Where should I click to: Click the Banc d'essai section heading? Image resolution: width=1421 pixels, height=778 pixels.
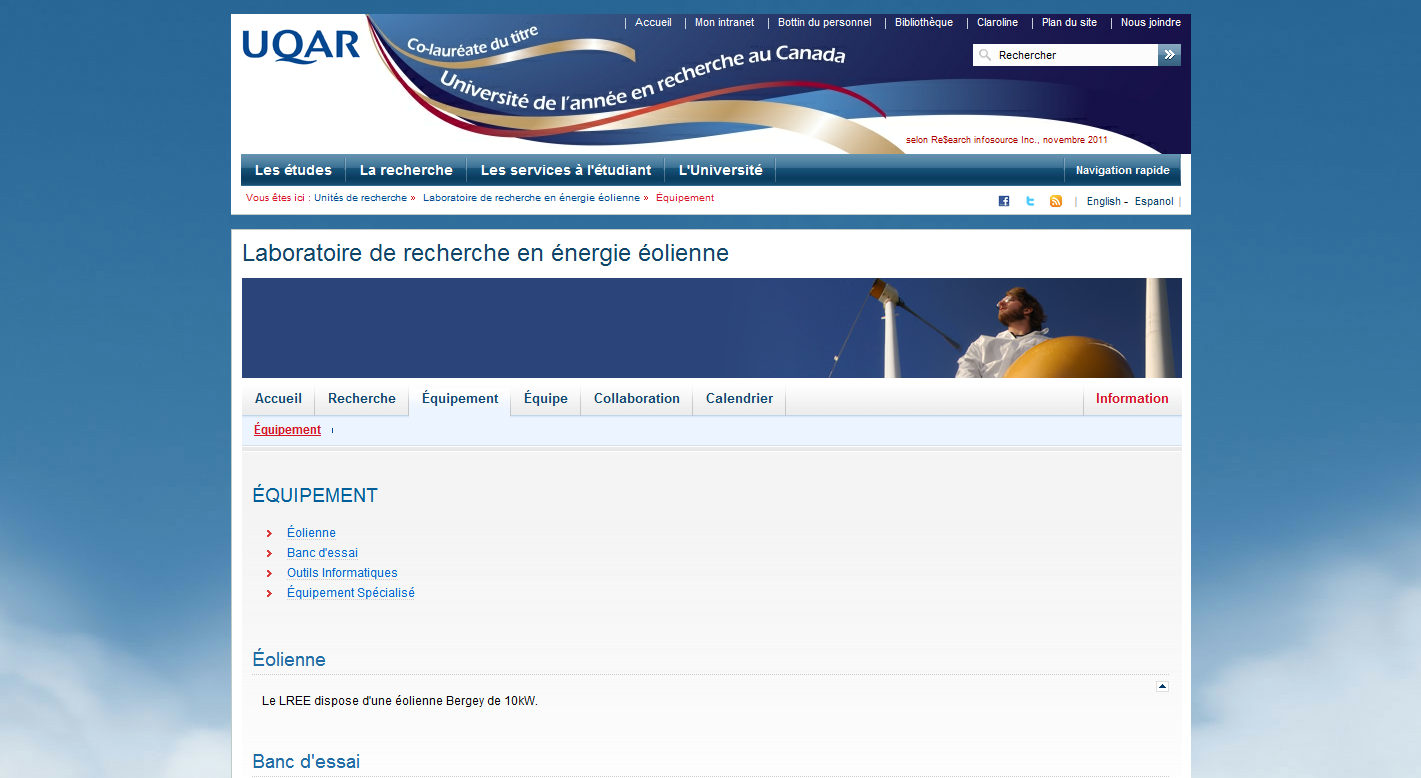306,762
